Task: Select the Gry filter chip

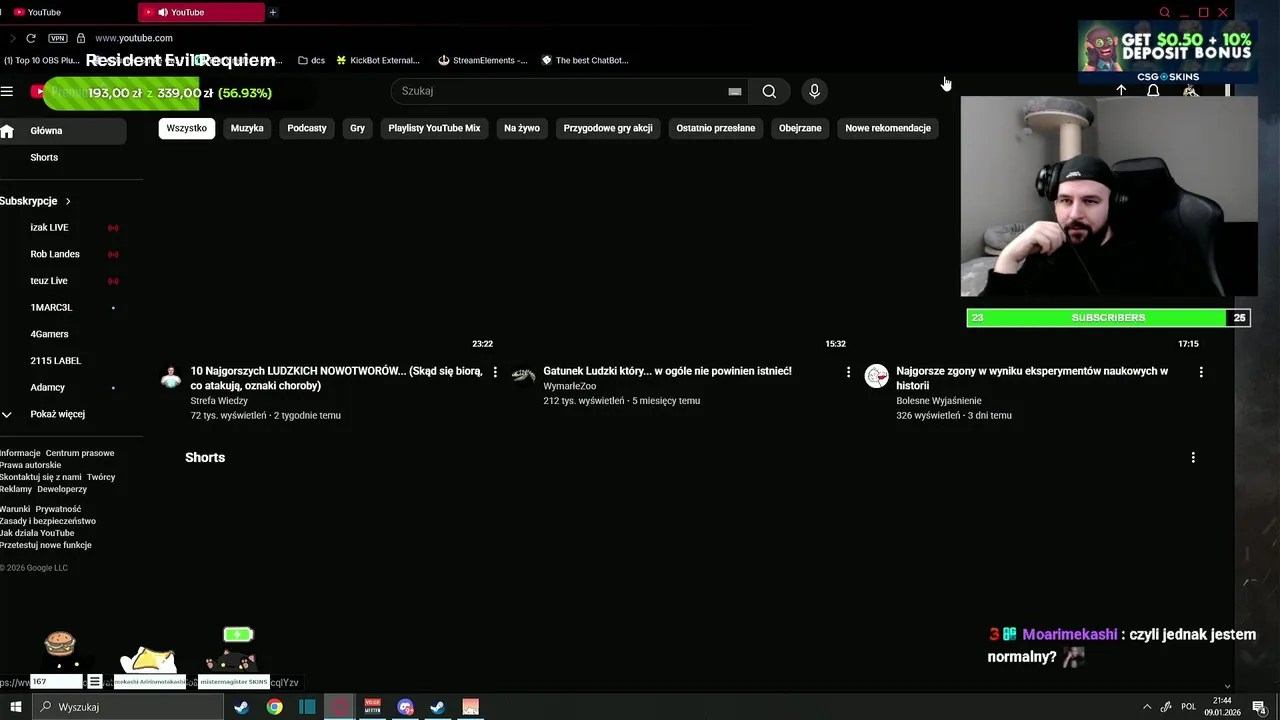Action: coord(357,128)
